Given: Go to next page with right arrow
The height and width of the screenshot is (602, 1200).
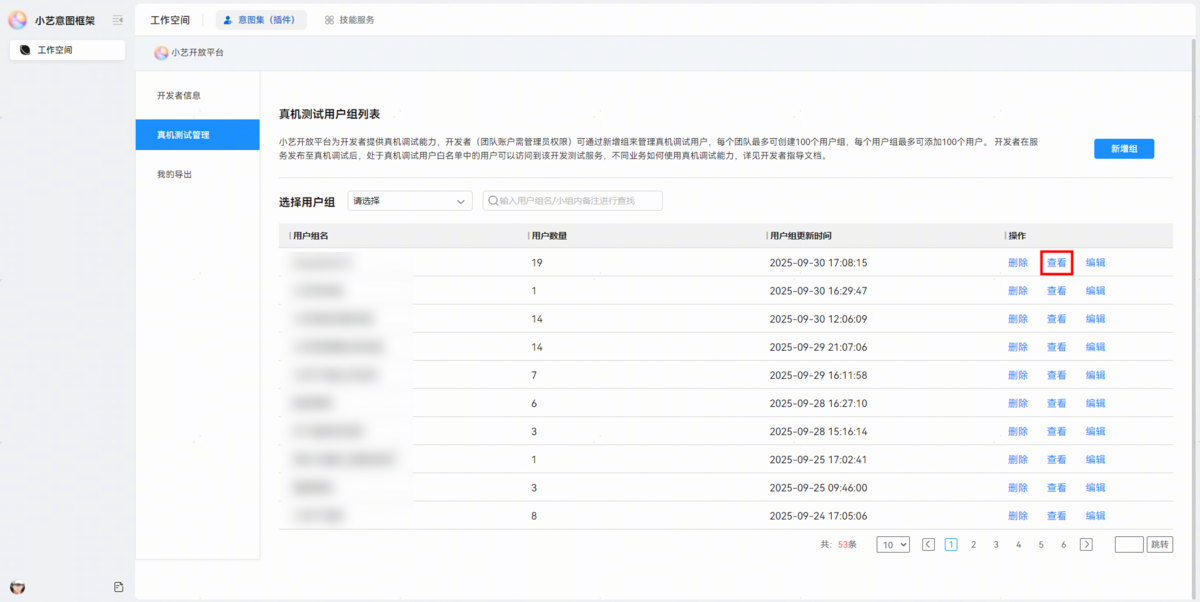Looking at the screenshot, I should click(x=1086, y=545).
